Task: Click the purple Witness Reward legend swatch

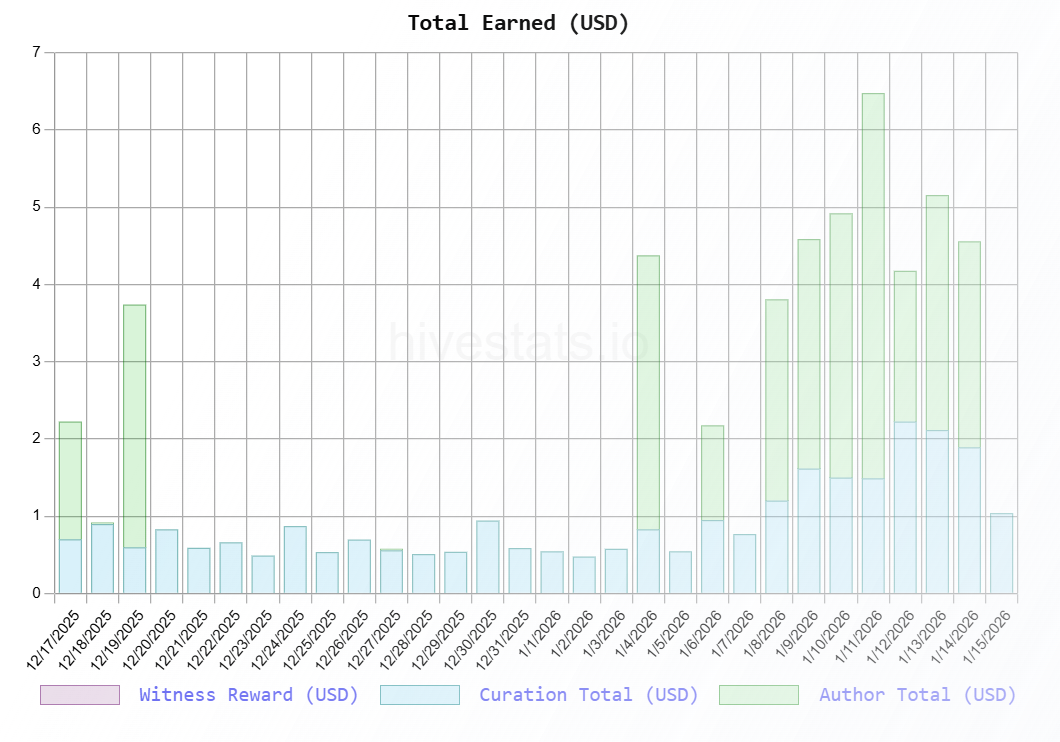Action: point(79,694)
